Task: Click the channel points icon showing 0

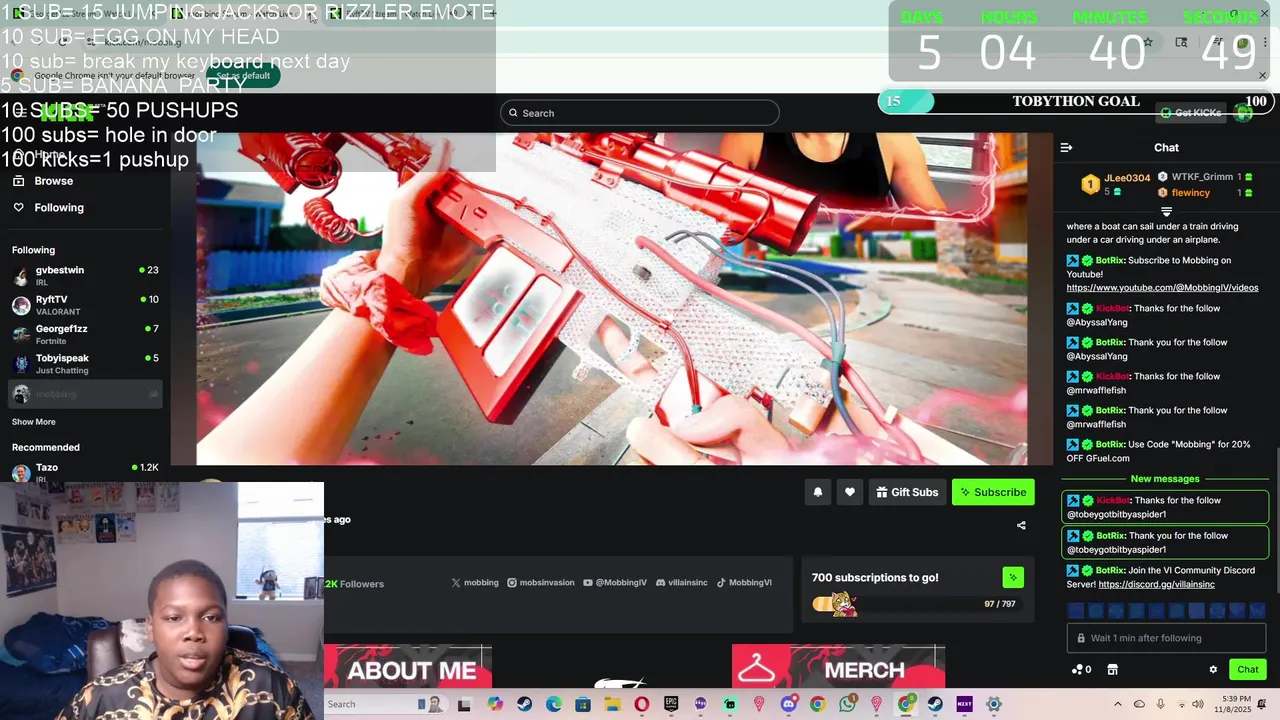Action: pos(1081,670)
